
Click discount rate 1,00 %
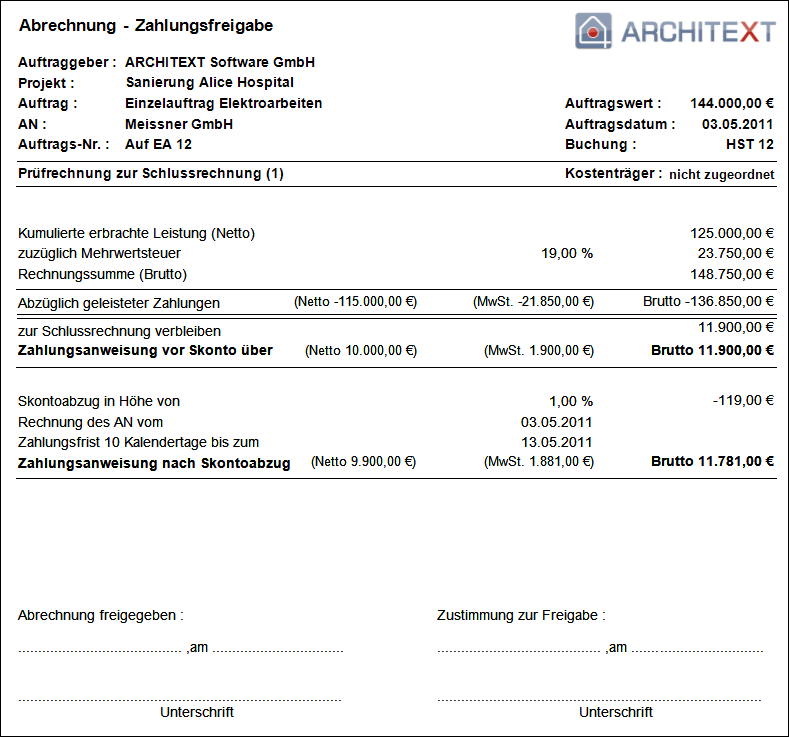571,401
